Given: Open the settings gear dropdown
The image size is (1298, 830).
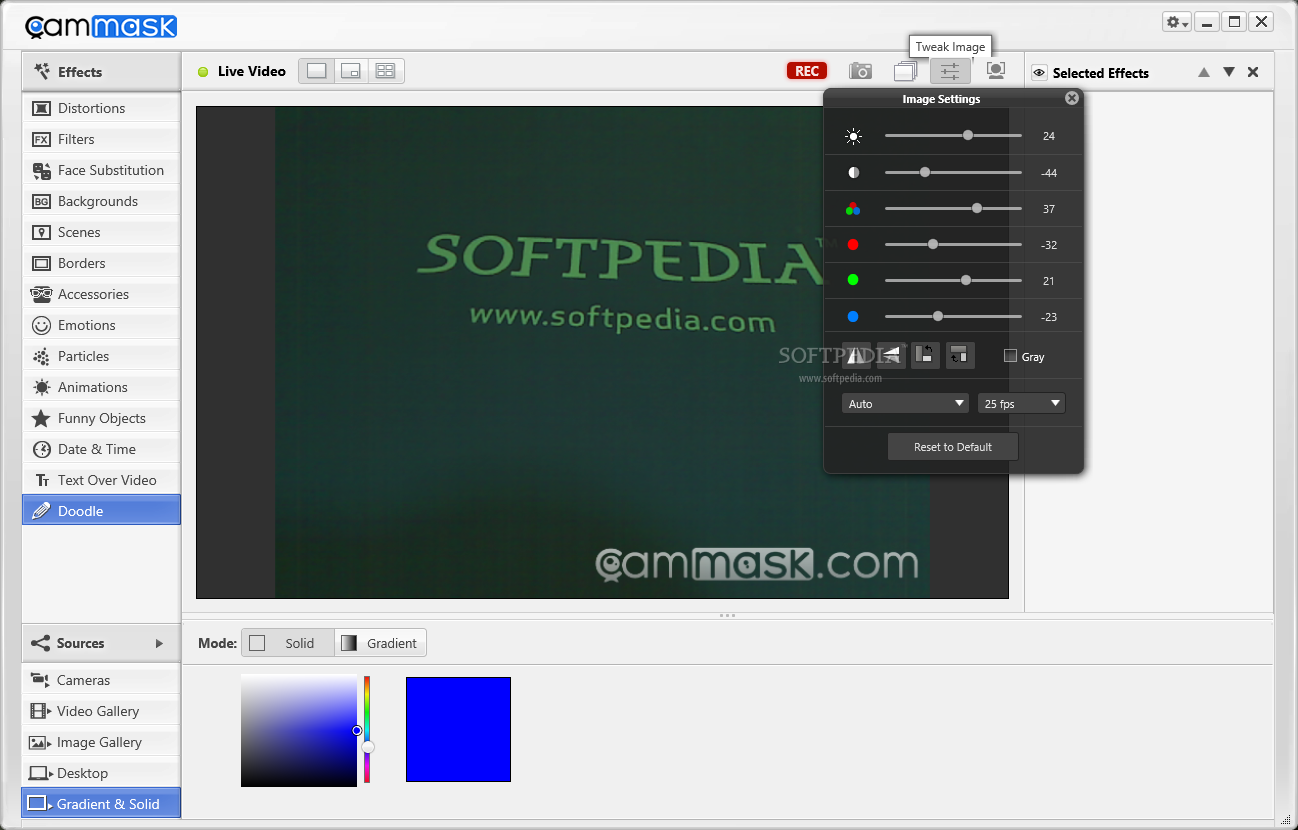Looking at the screenshot, I should [x=1177, y=22].
